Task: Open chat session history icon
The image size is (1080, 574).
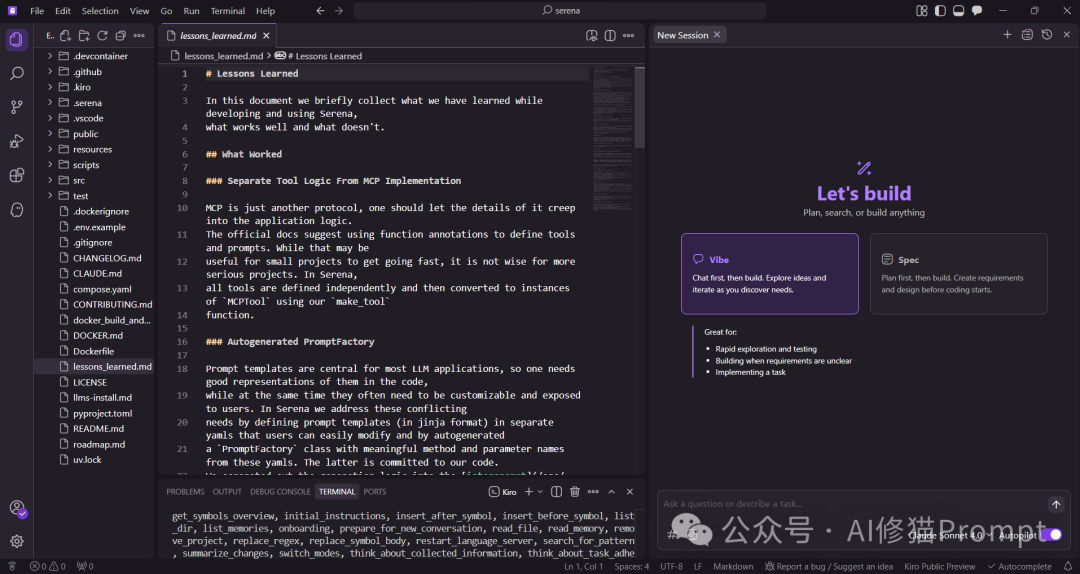Action: 1047,34
